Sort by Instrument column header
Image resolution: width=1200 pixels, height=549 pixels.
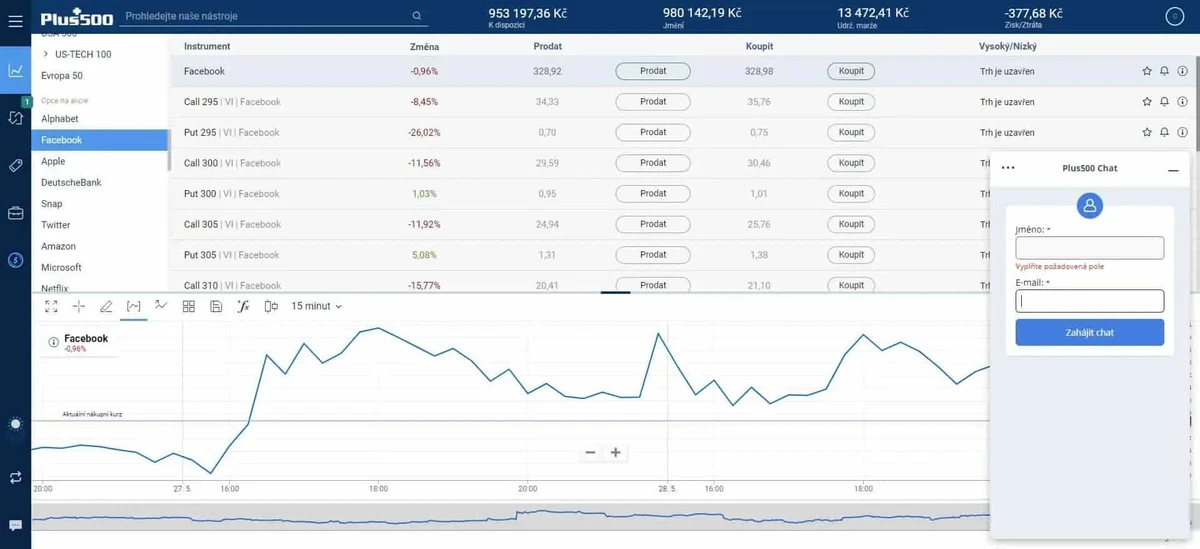click(207, 47)
